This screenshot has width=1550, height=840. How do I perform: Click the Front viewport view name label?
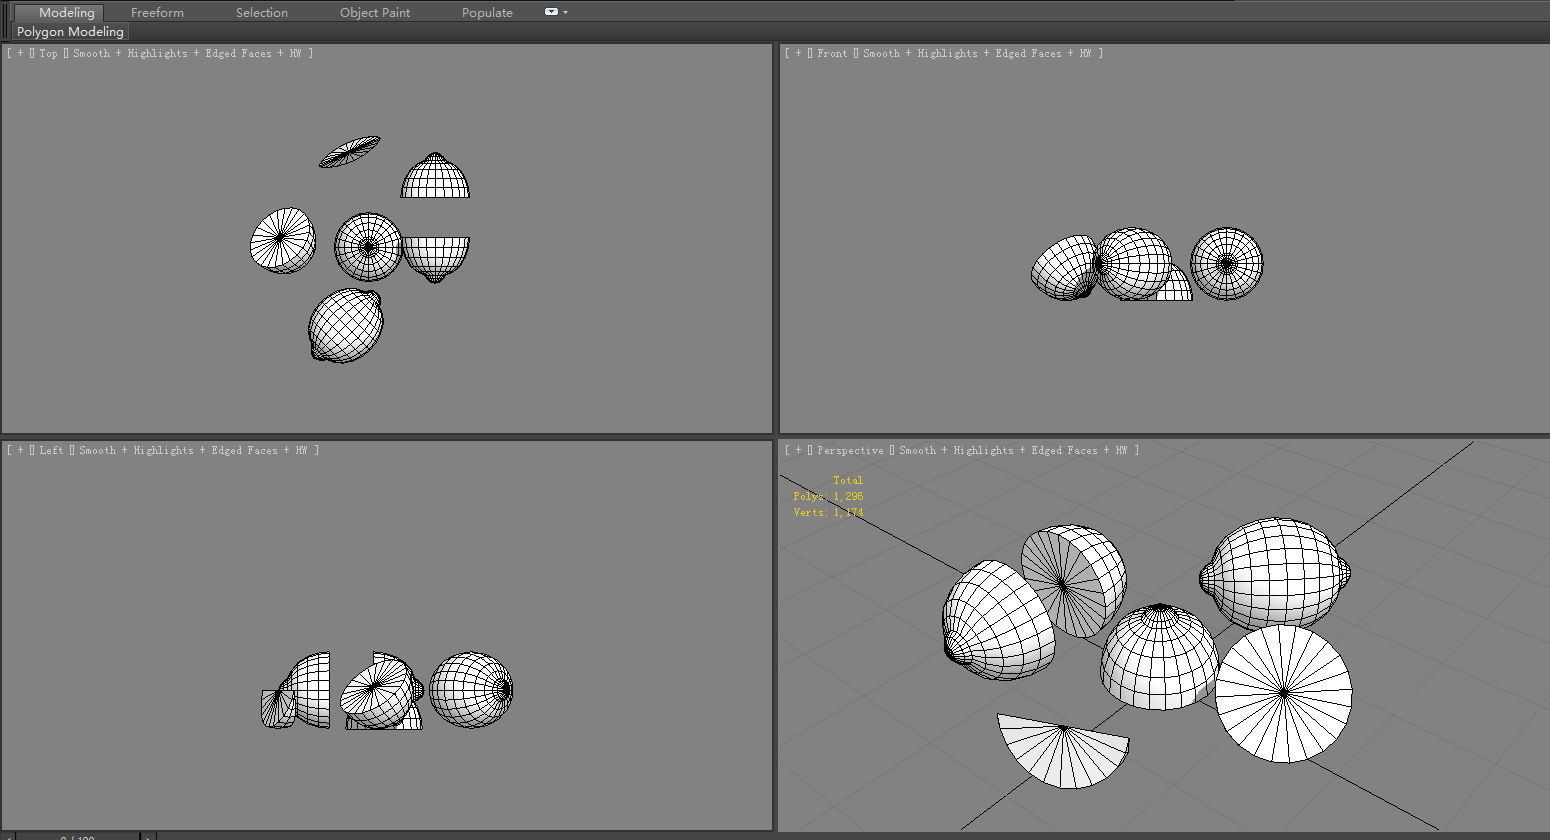[x=832, y=53]
